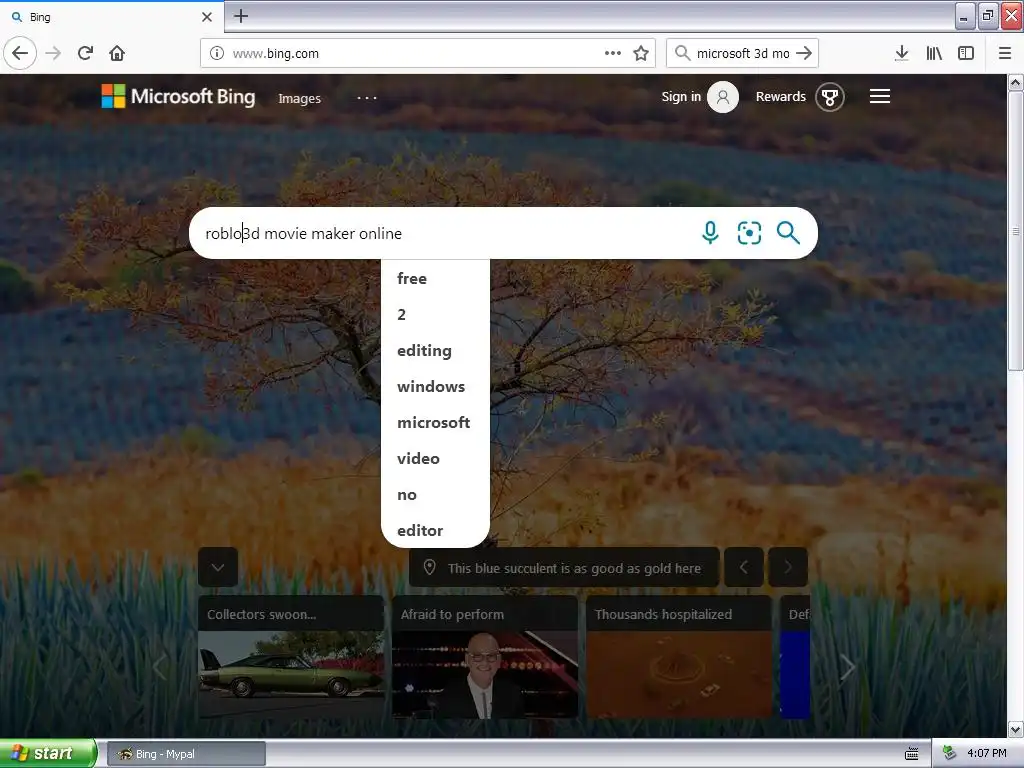This screenshot has width=1024, height=768.
Task: Open the downloads panel
Action: pyautogui.click(x=901, y=53)
